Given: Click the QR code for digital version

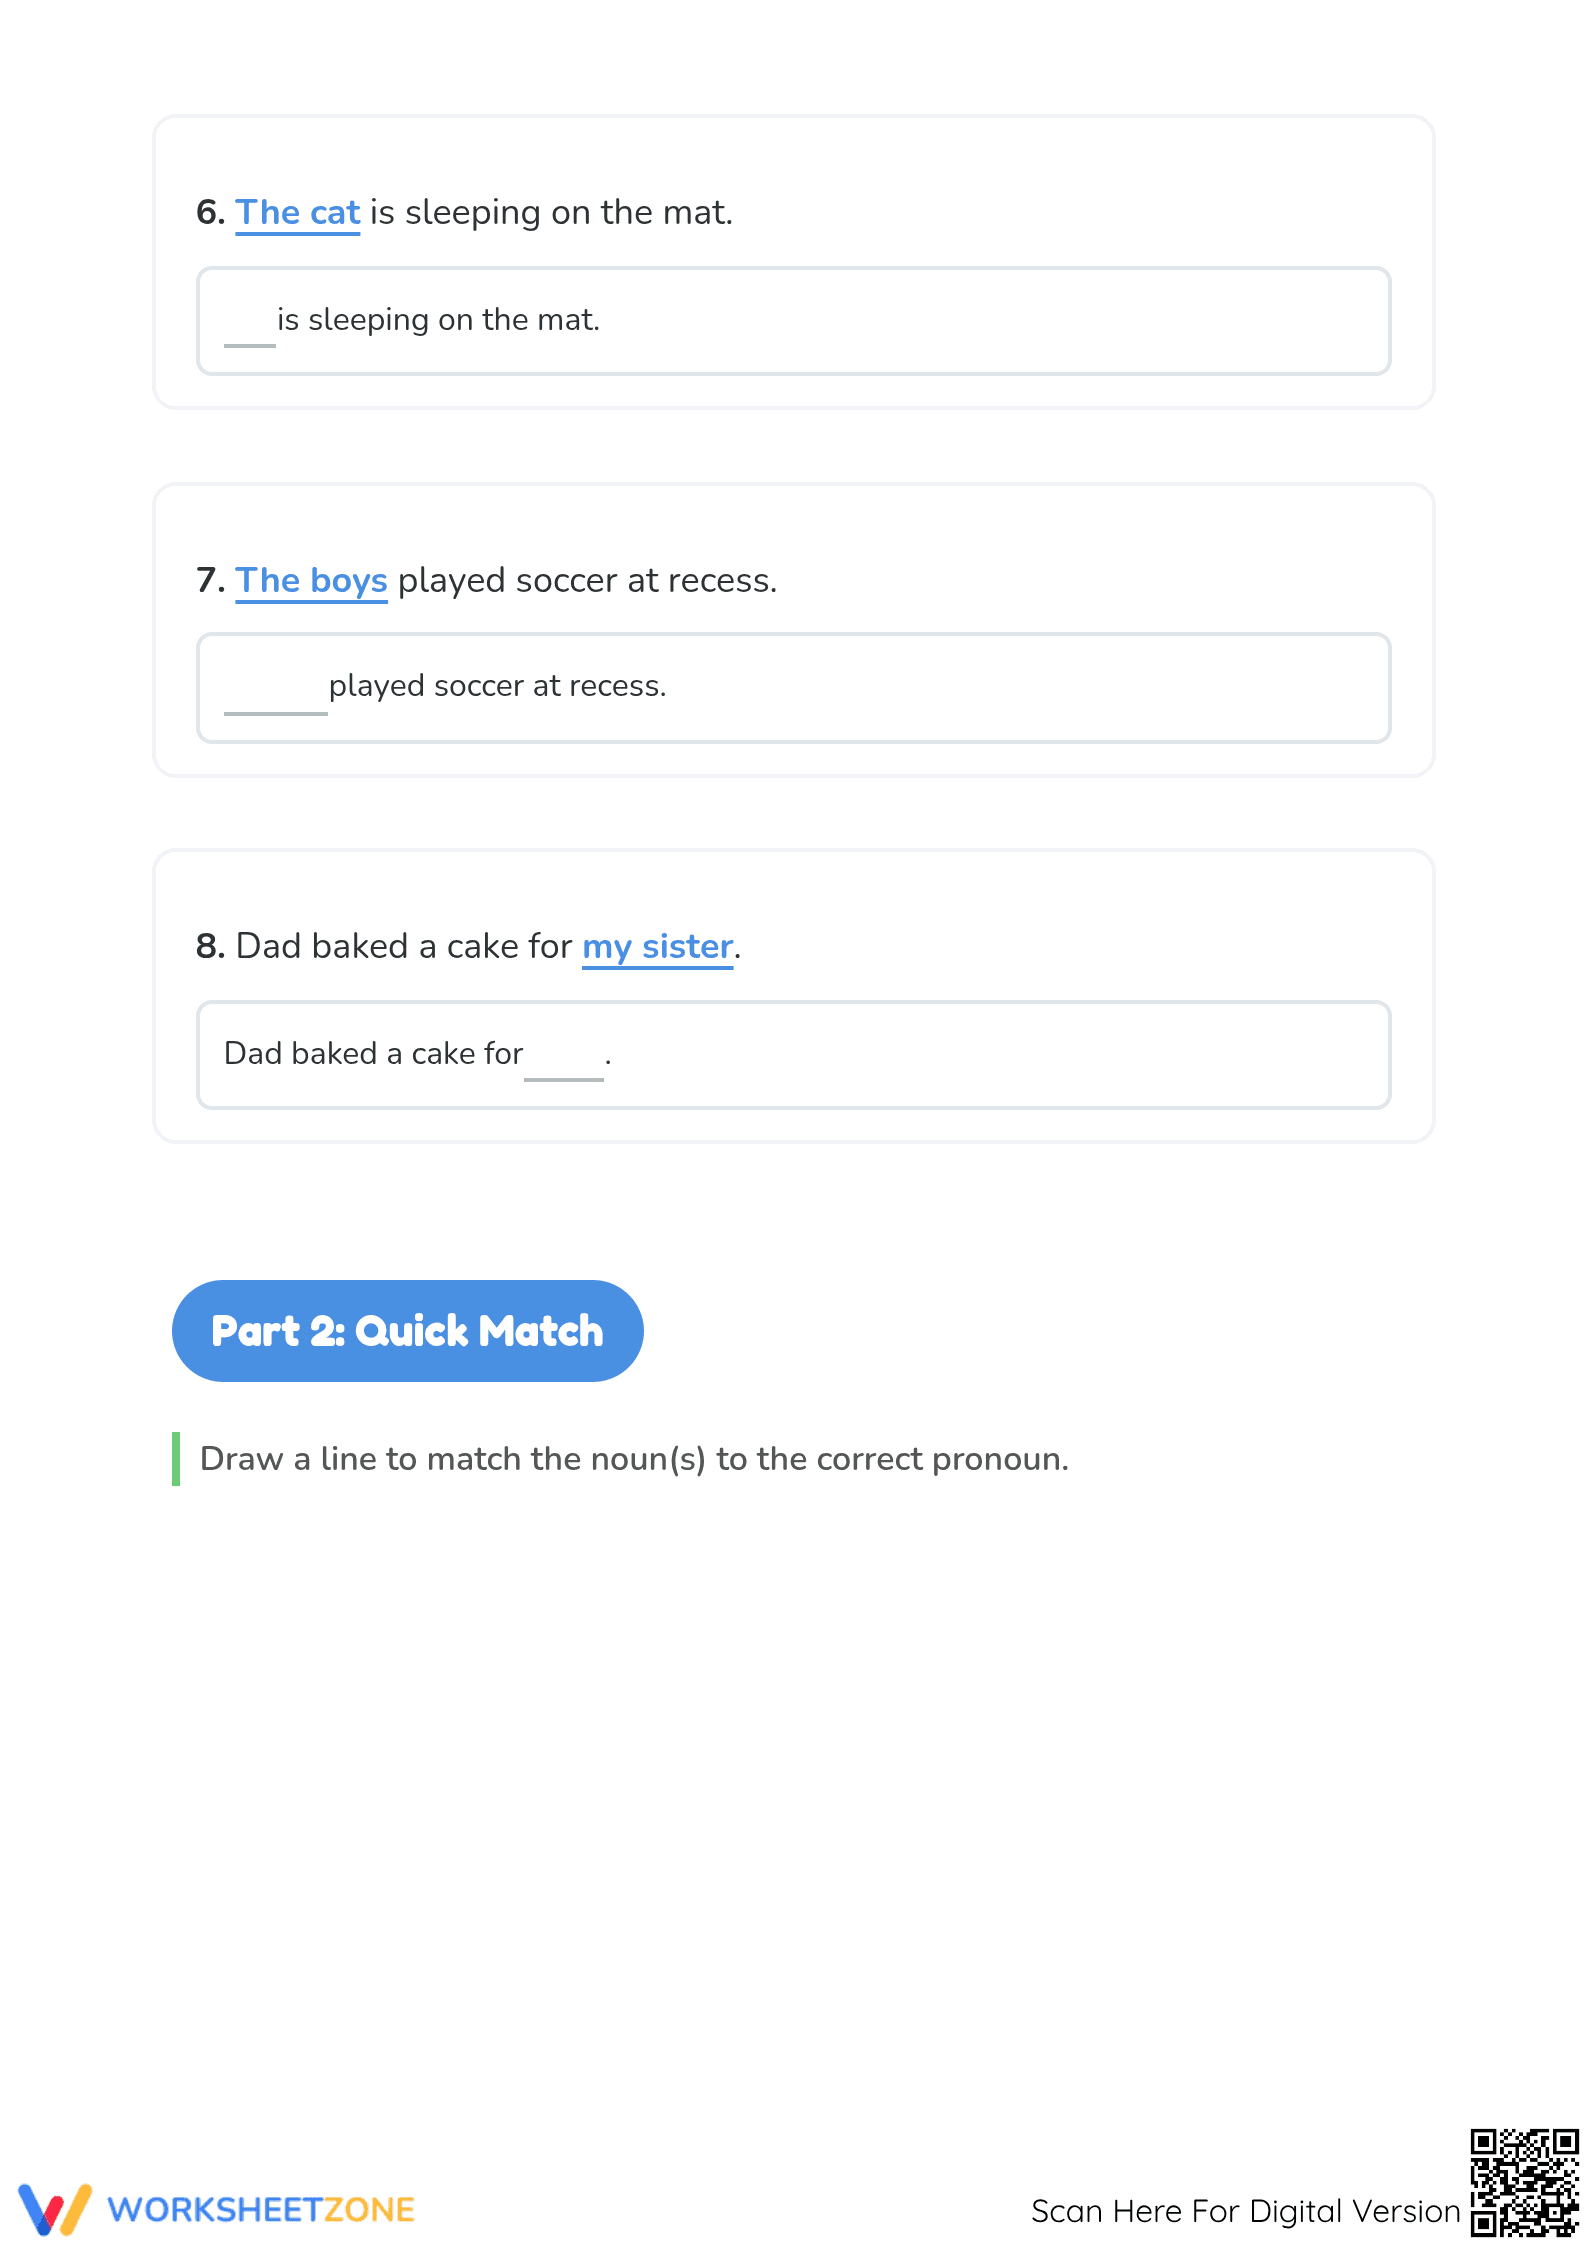Looking at the screenshot, I should (x=1524, y=2182).
